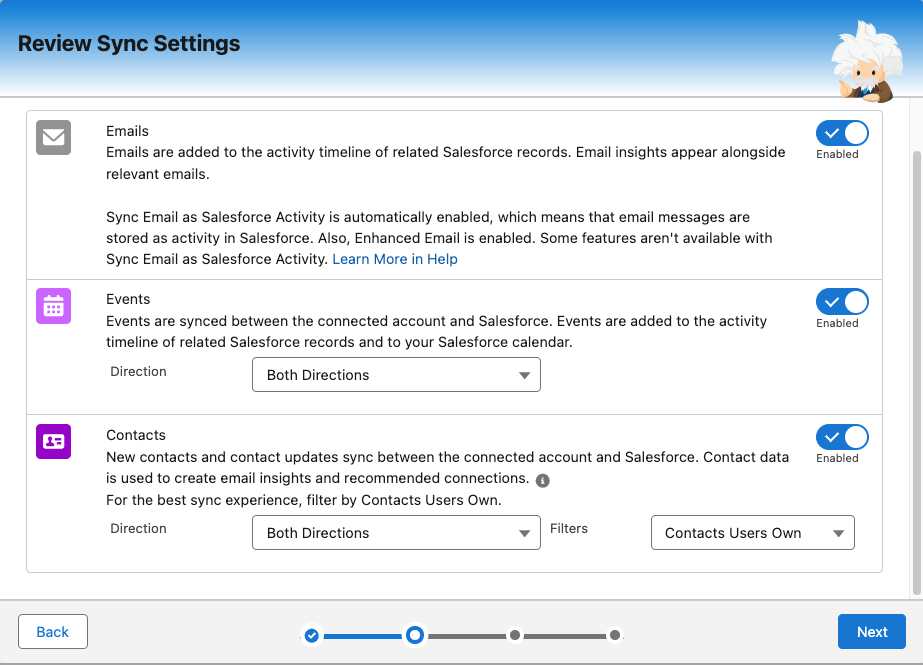Click the Emails section heading

(127, 131)
